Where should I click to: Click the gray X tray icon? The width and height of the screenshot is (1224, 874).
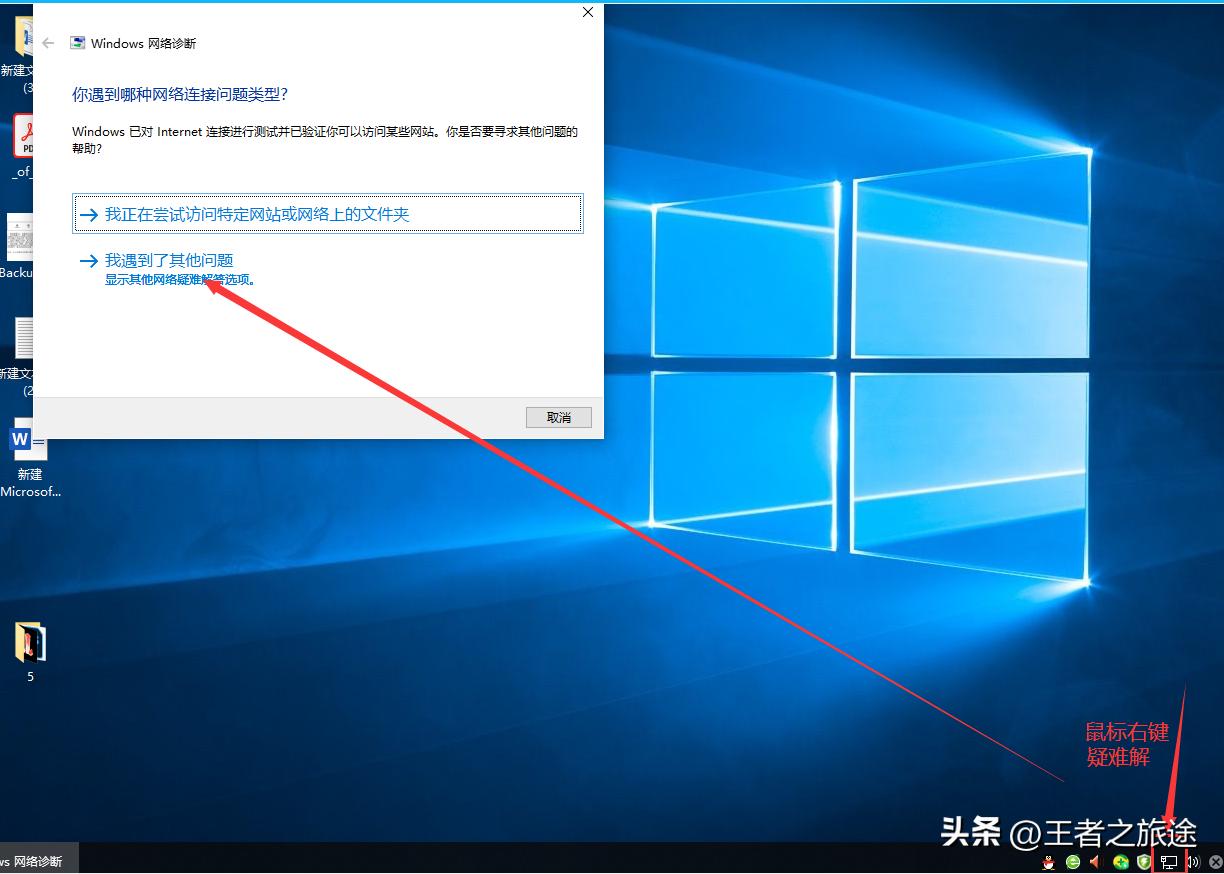click(x=1215, y=862)
